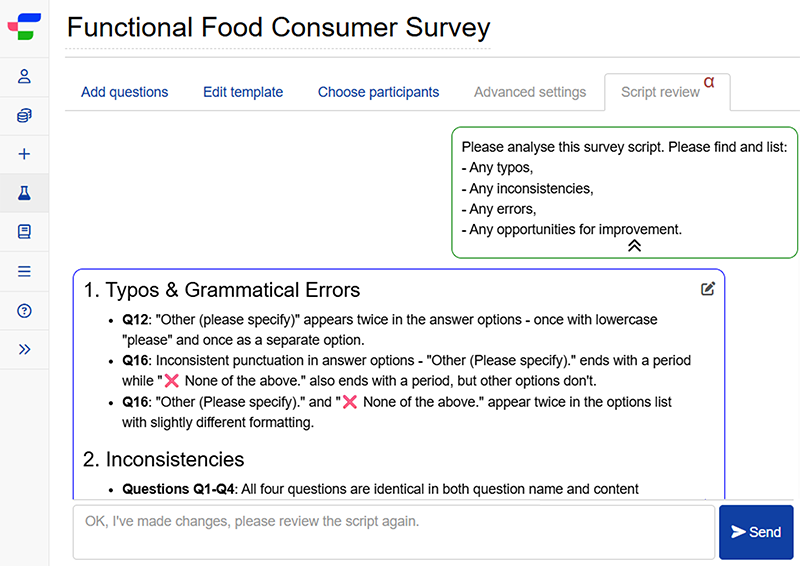
Task: Click the Functional Food Consumer Survey title
Action: [278, 28]
